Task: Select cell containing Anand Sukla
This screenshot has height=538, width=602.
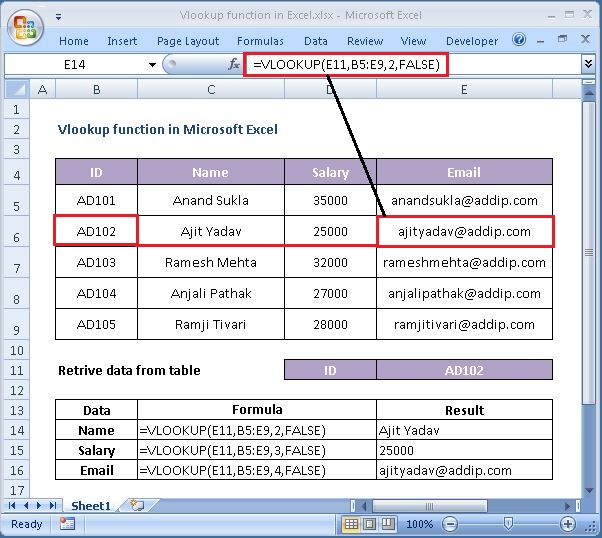Action: click(211, 200)
